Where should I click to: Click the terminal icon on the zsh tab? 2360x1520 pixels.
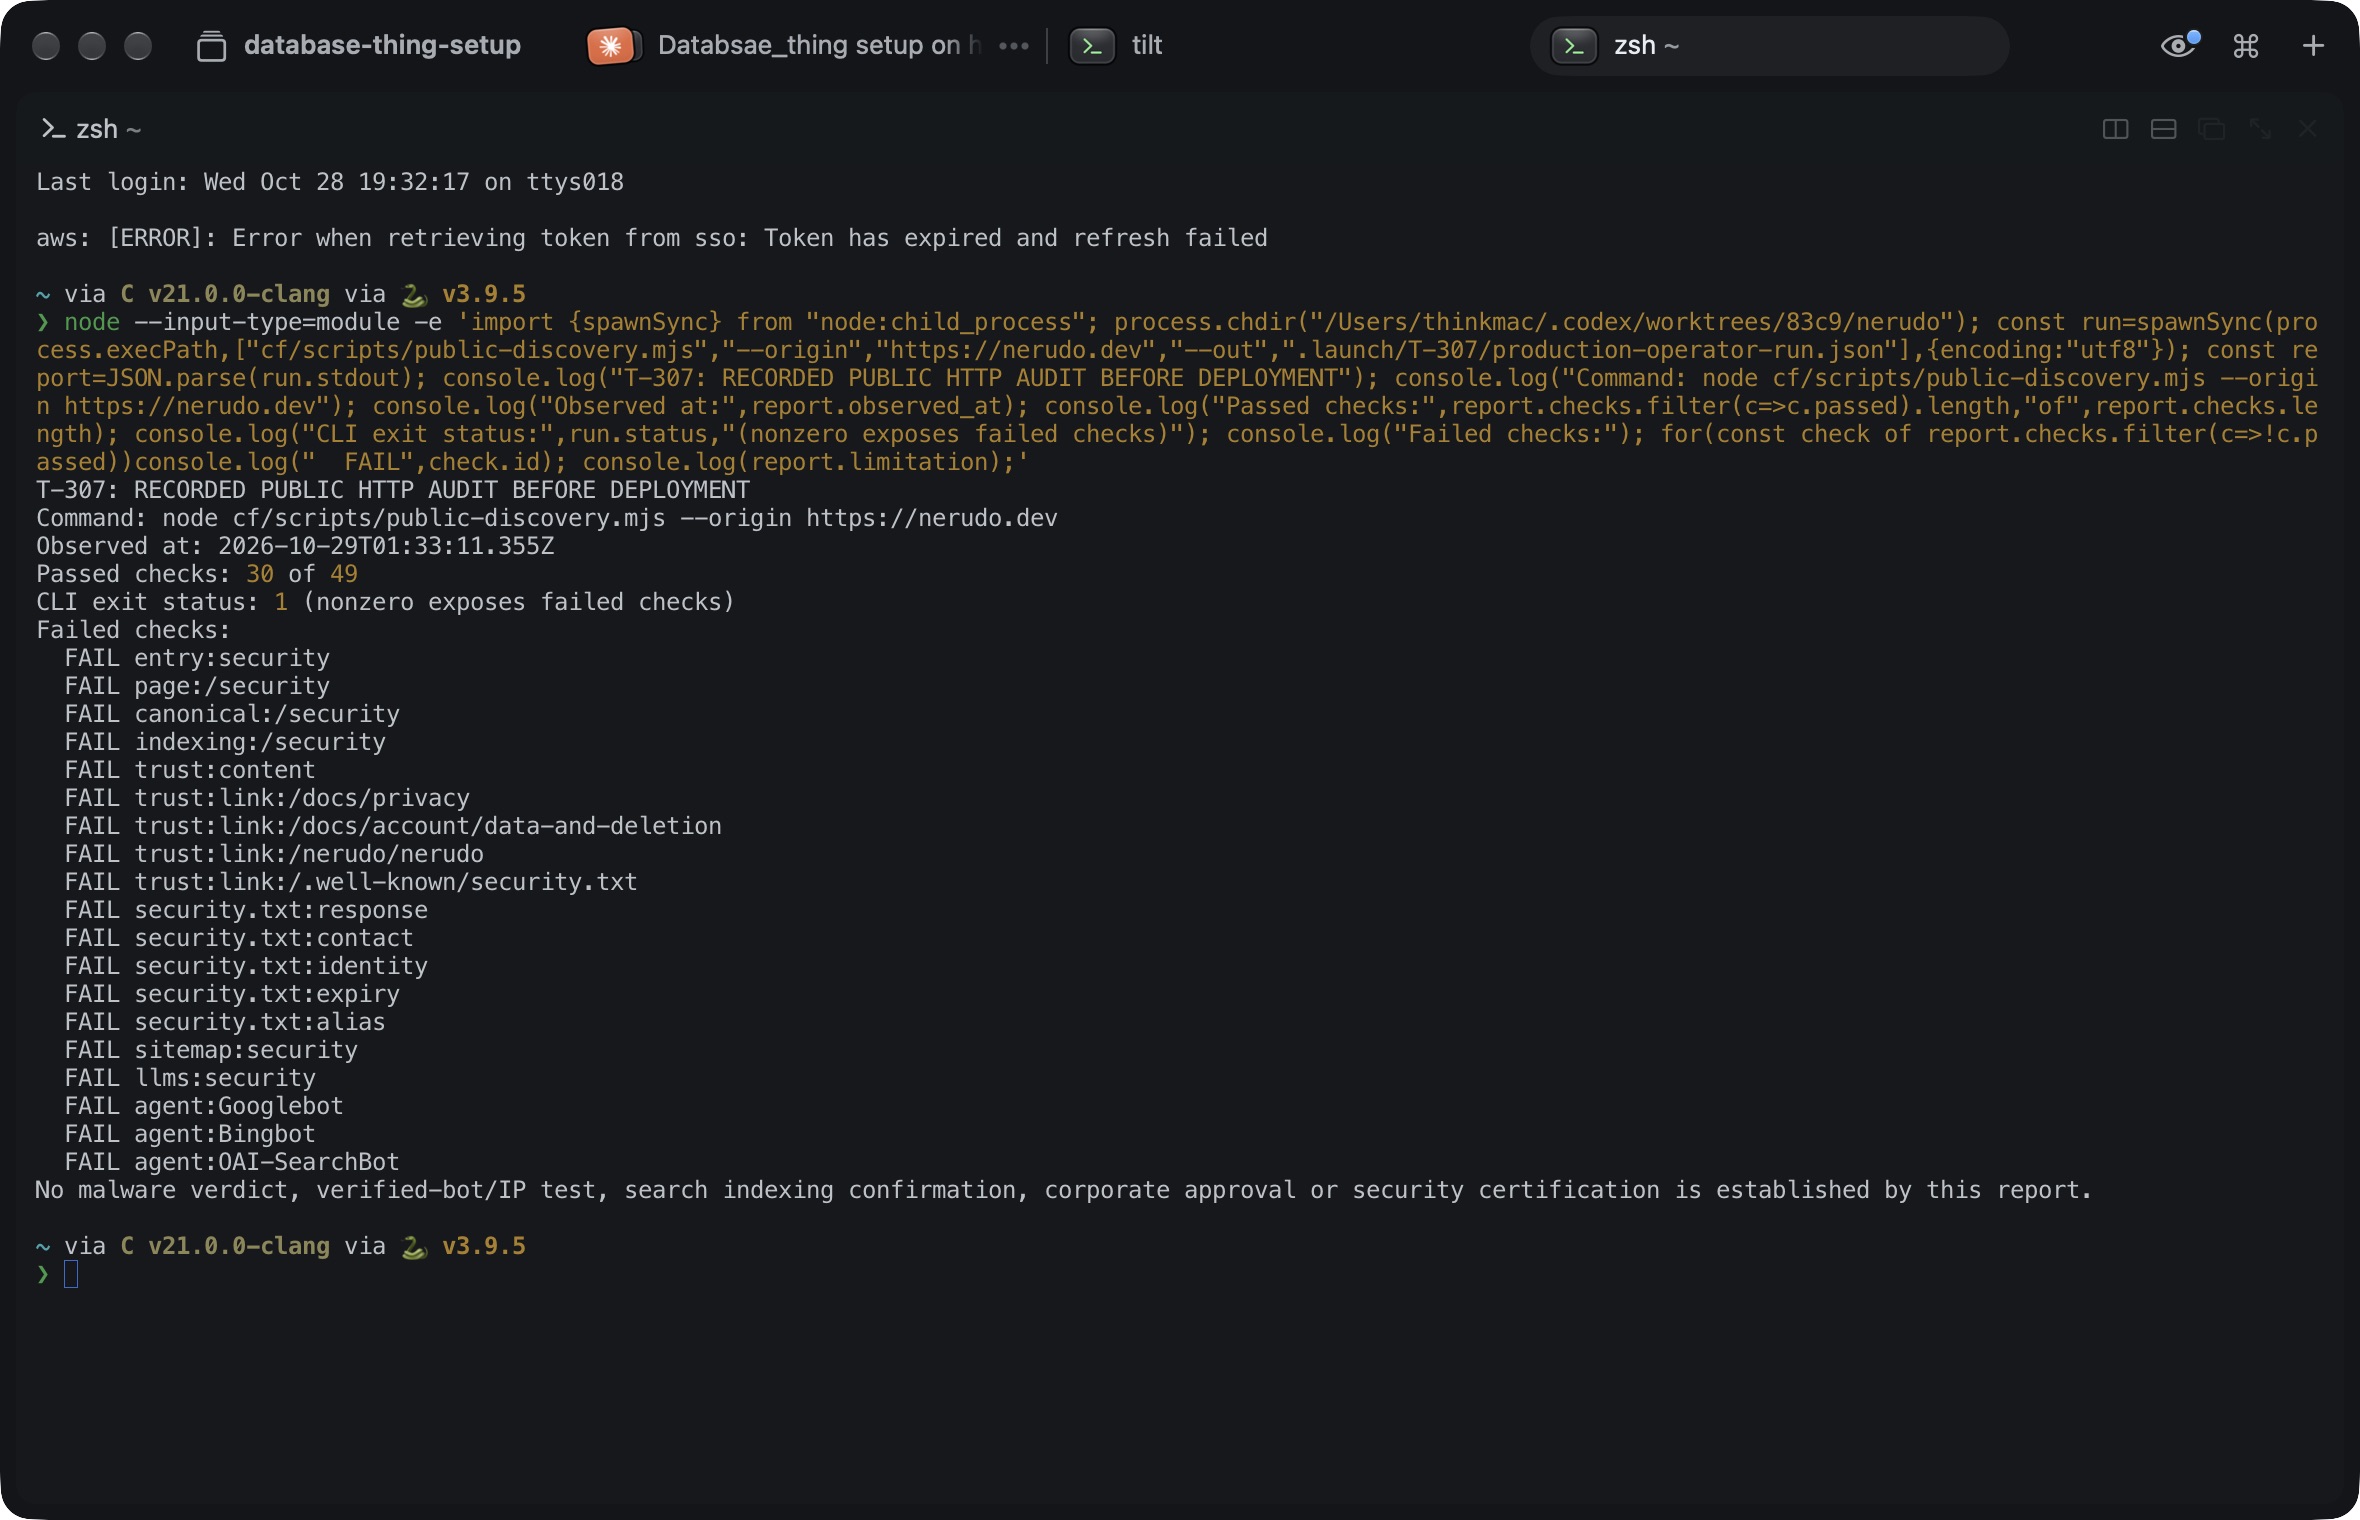tap(1574, 46)
